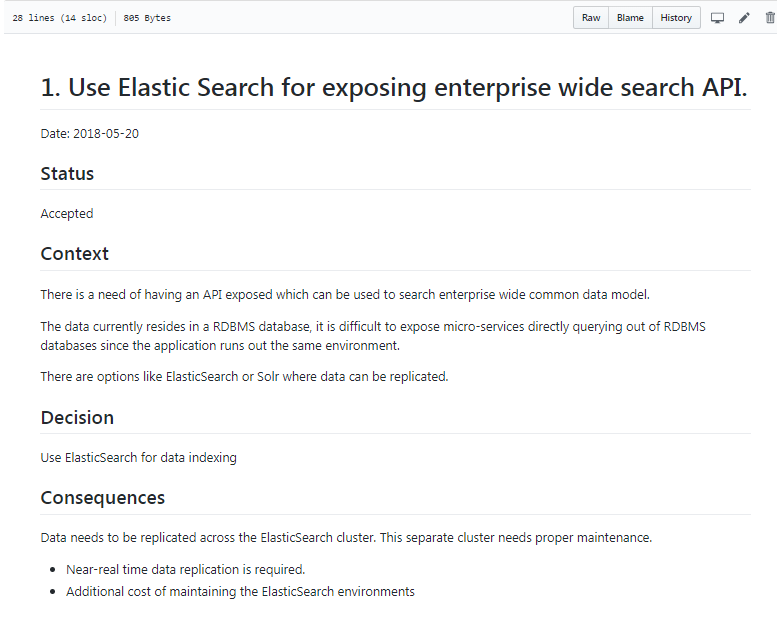Open the Blame view
Image resolution: width=777 pixels, height=618 pixels.
click(630, 18)
